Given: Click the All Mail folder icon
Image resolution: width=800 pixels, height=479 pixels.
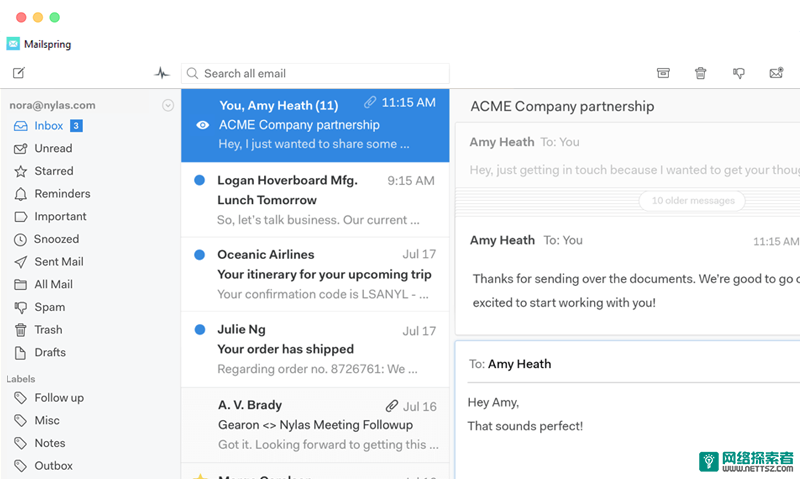Looking at the screenshot, I should coord(20,285).
